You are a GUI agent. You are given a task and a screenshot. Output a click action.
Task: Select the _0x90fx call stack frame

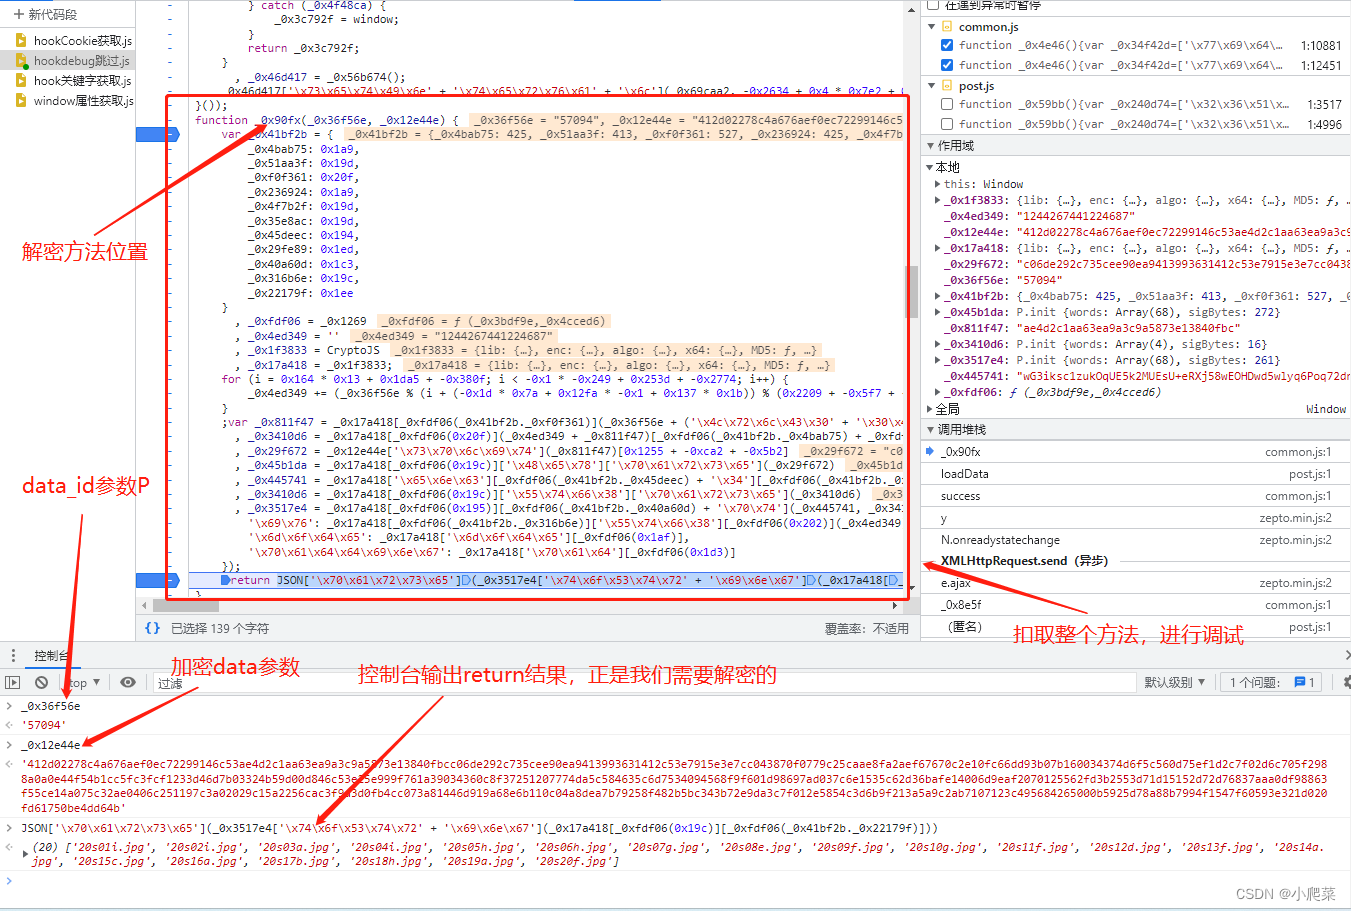pos(1135,452)
